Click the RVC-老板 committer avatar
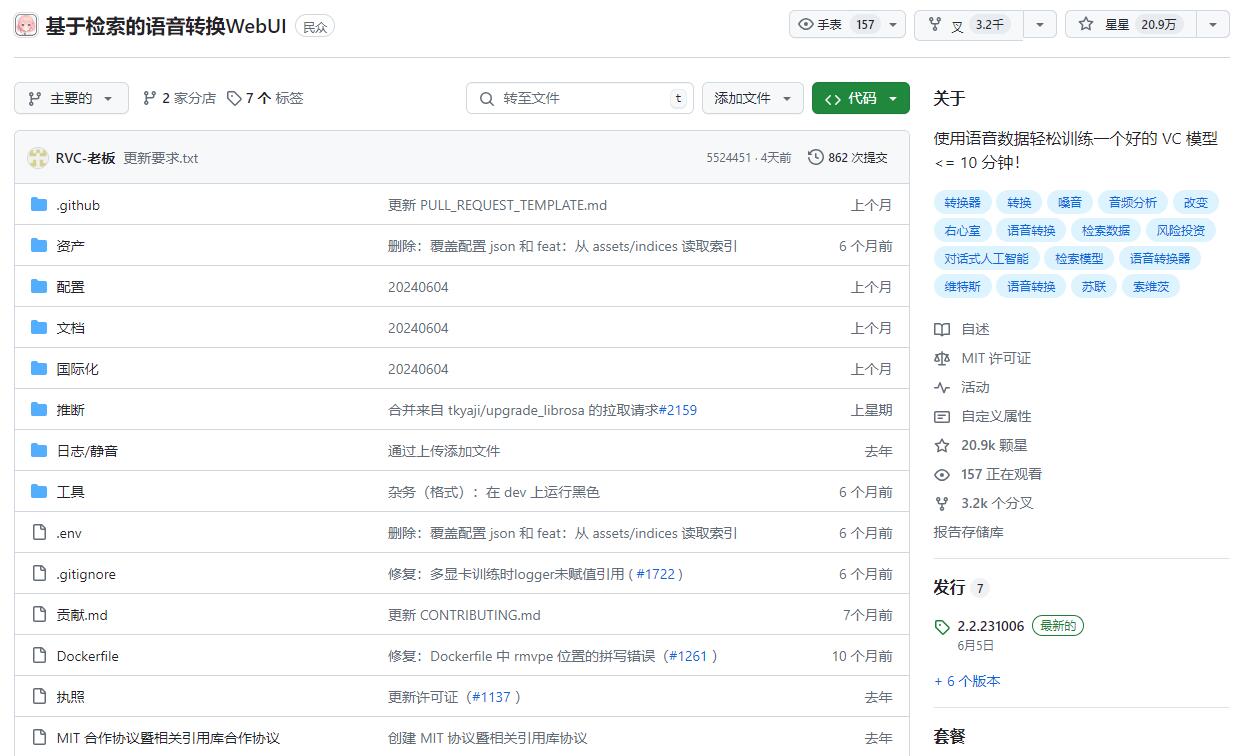Viewport: 1244px width, 756px height. click(38, 158)
